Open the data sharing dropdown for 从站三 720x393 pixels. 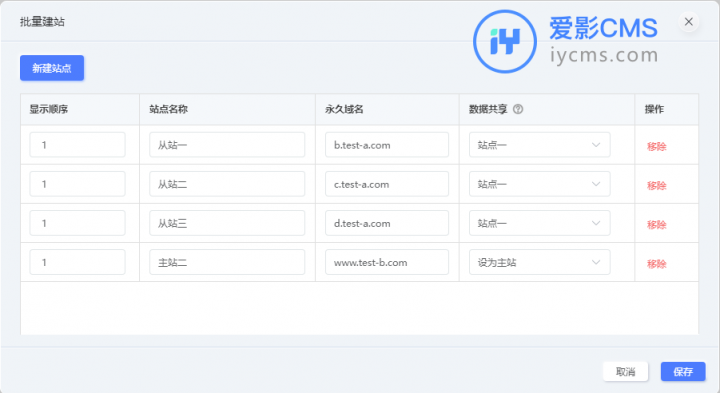point(540,223)
